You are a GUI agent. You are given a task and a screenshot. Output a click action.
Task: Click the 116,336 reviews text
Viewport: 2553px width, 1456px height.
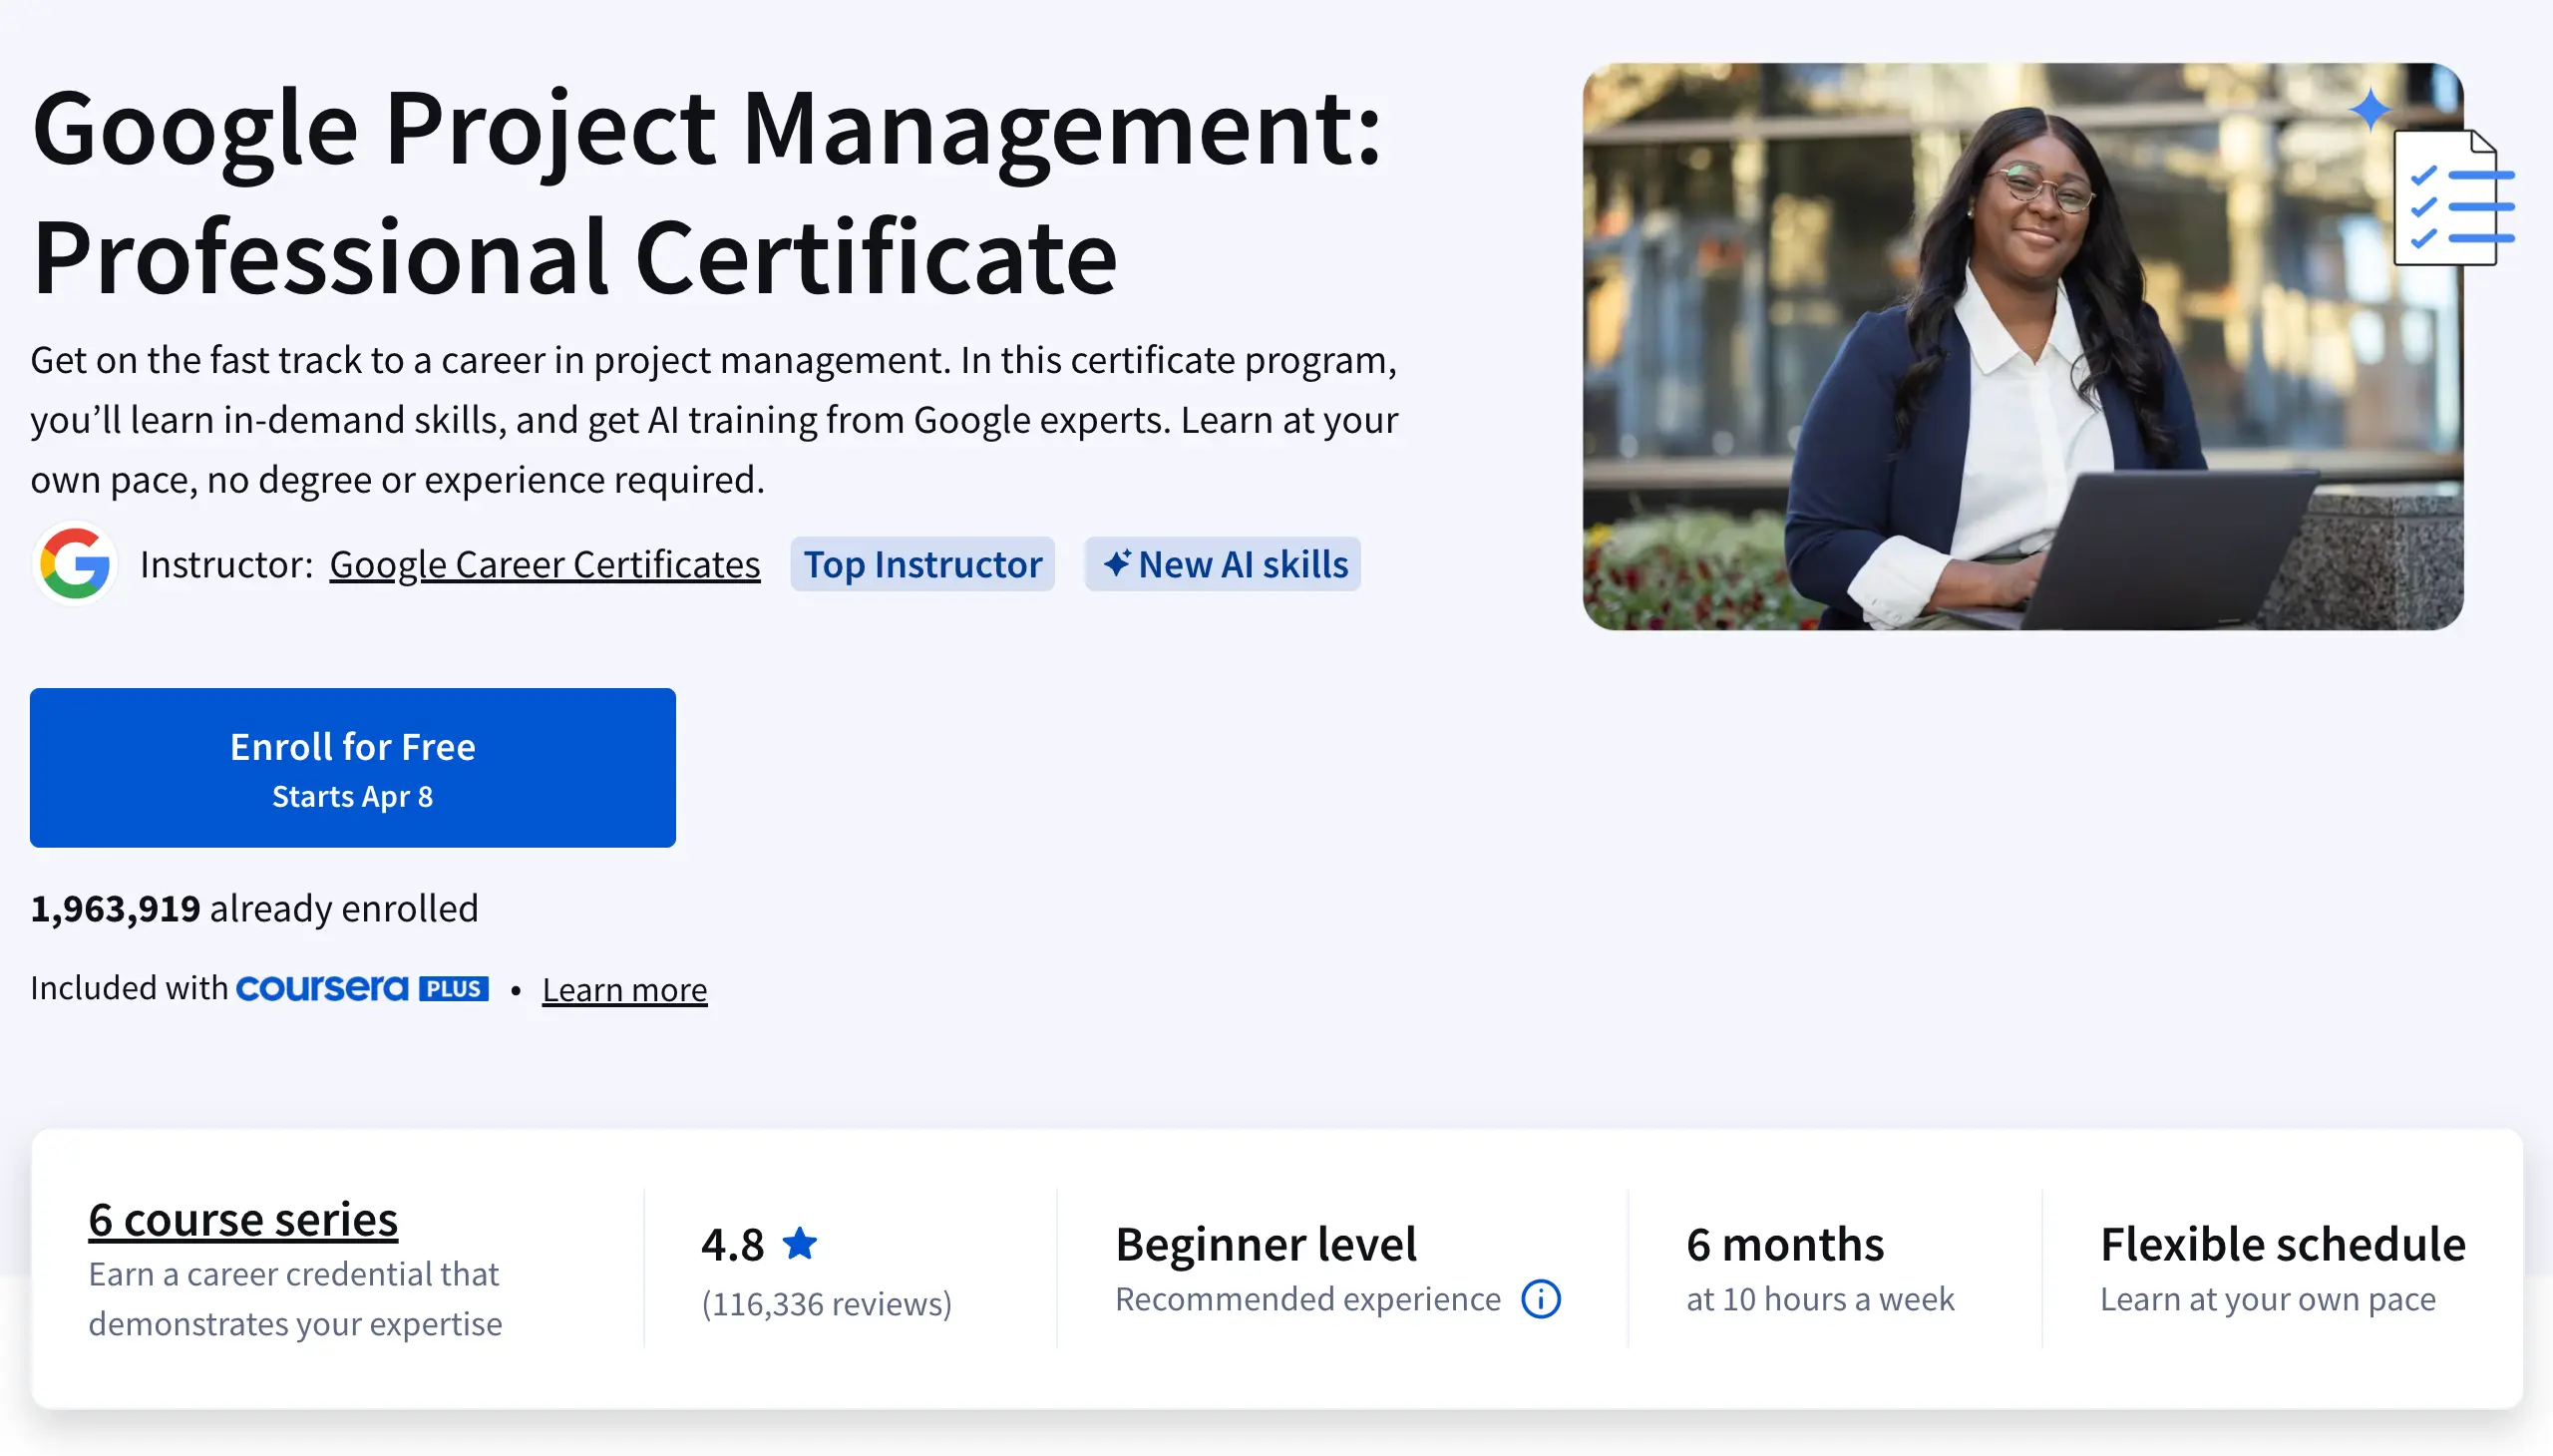click(x=826, y=1303)
